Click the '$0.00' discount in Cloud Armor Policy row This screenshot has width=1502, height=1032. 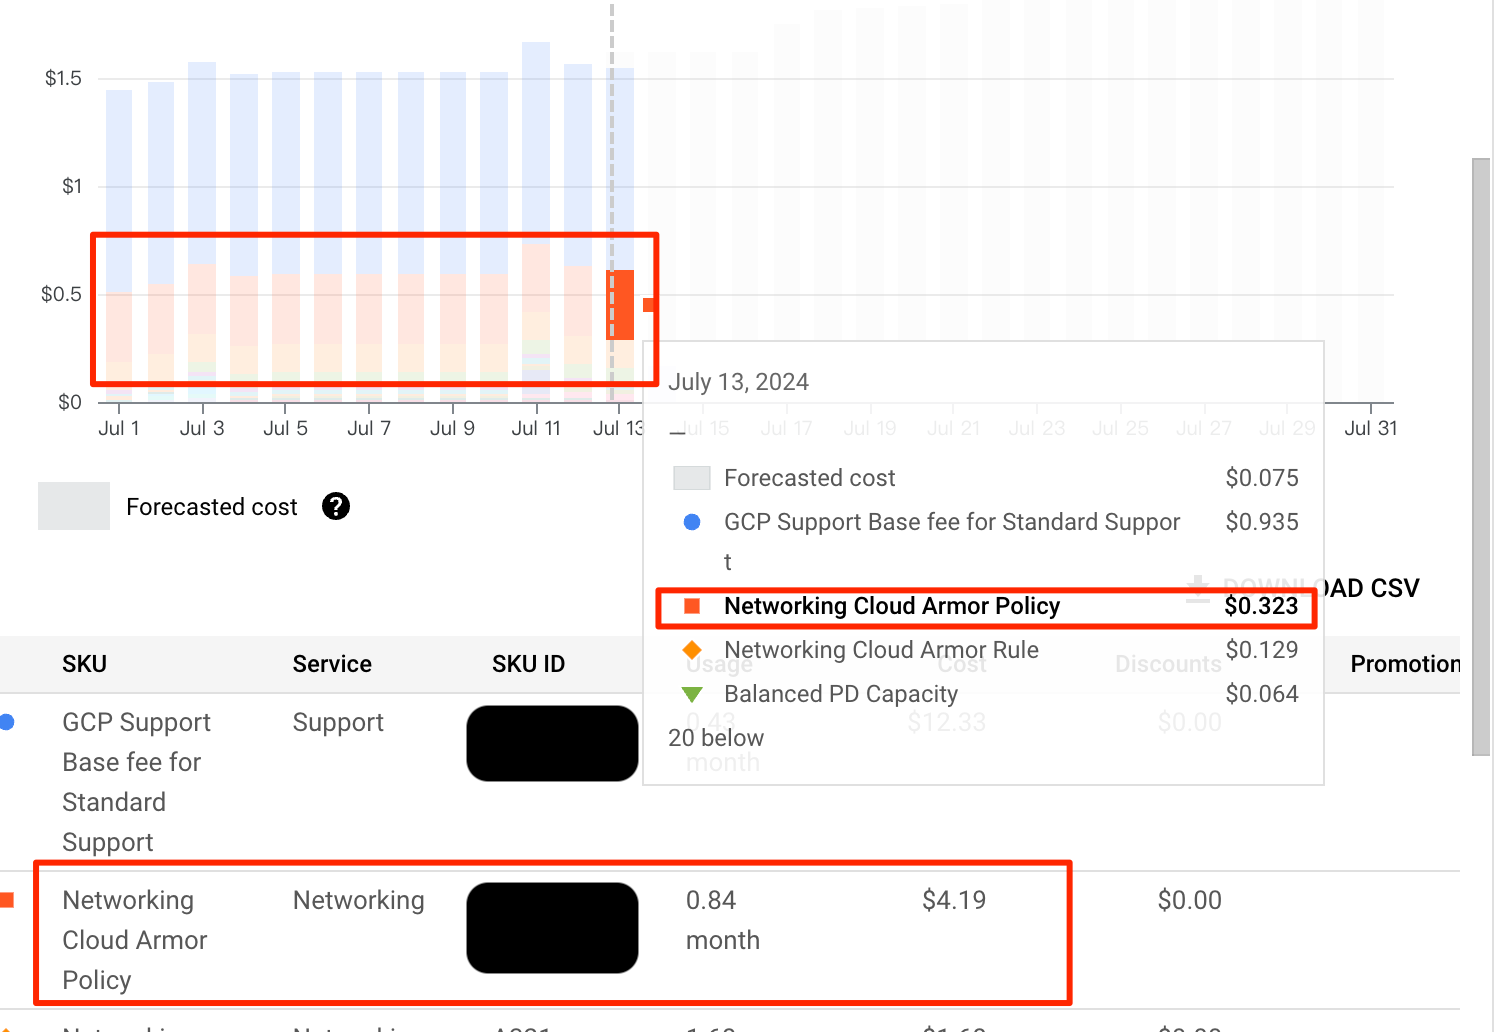pos(1190,900)
